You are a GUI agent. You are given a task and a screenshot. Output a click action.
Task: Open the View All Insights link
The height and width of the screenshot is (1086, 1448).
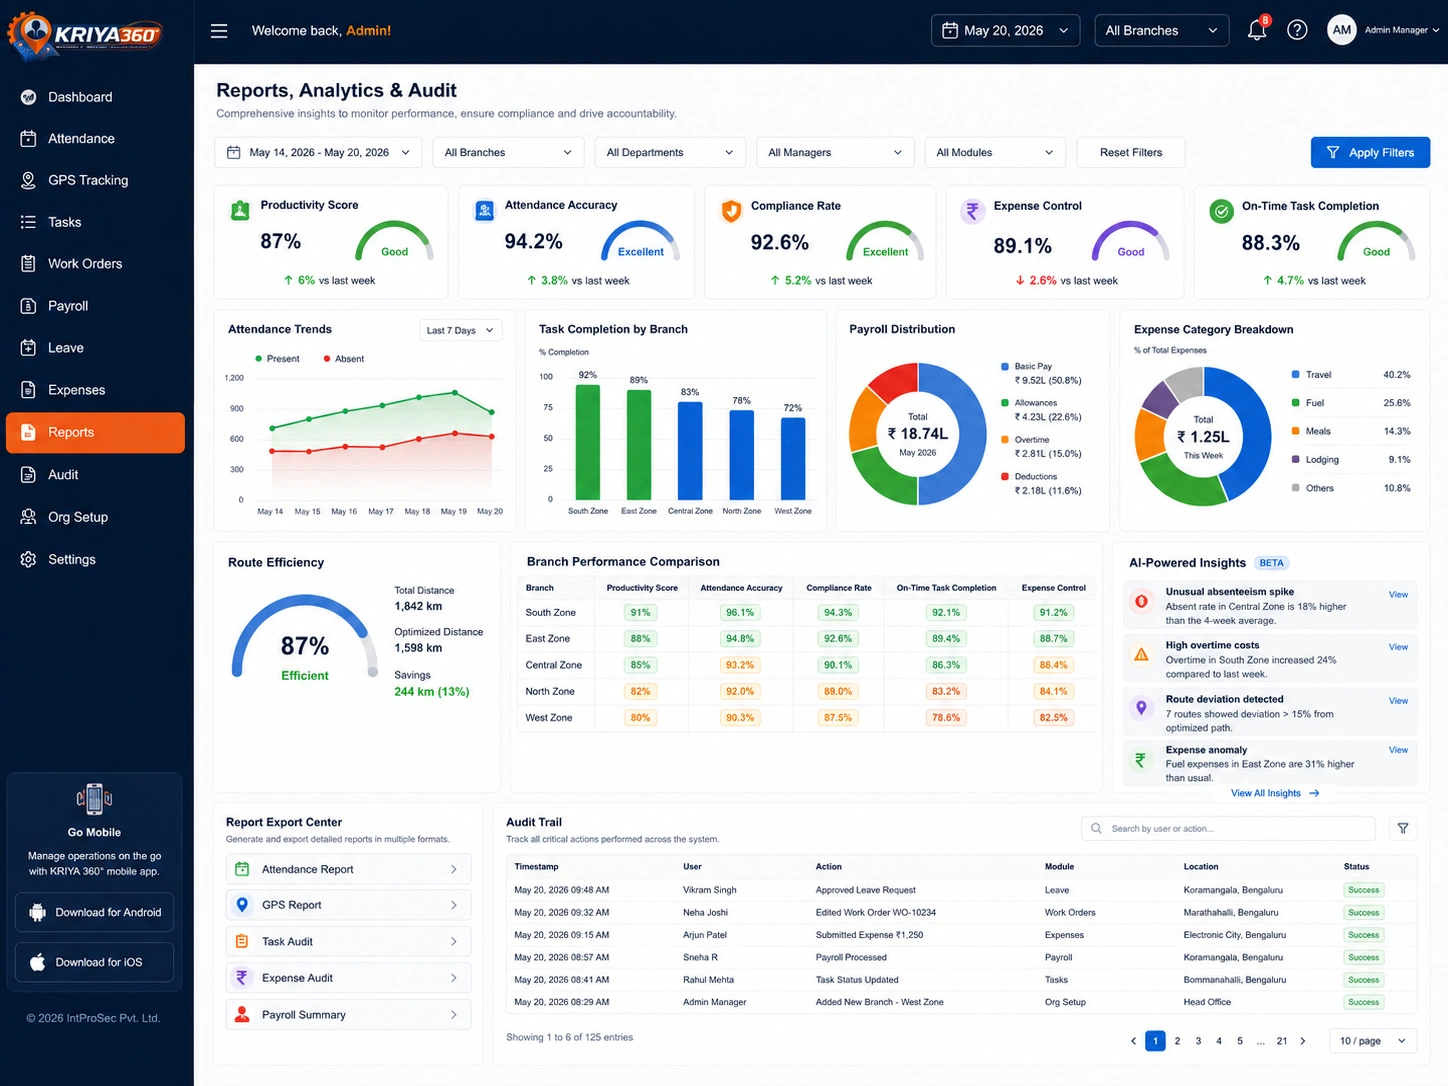[x=1275, y=793]
